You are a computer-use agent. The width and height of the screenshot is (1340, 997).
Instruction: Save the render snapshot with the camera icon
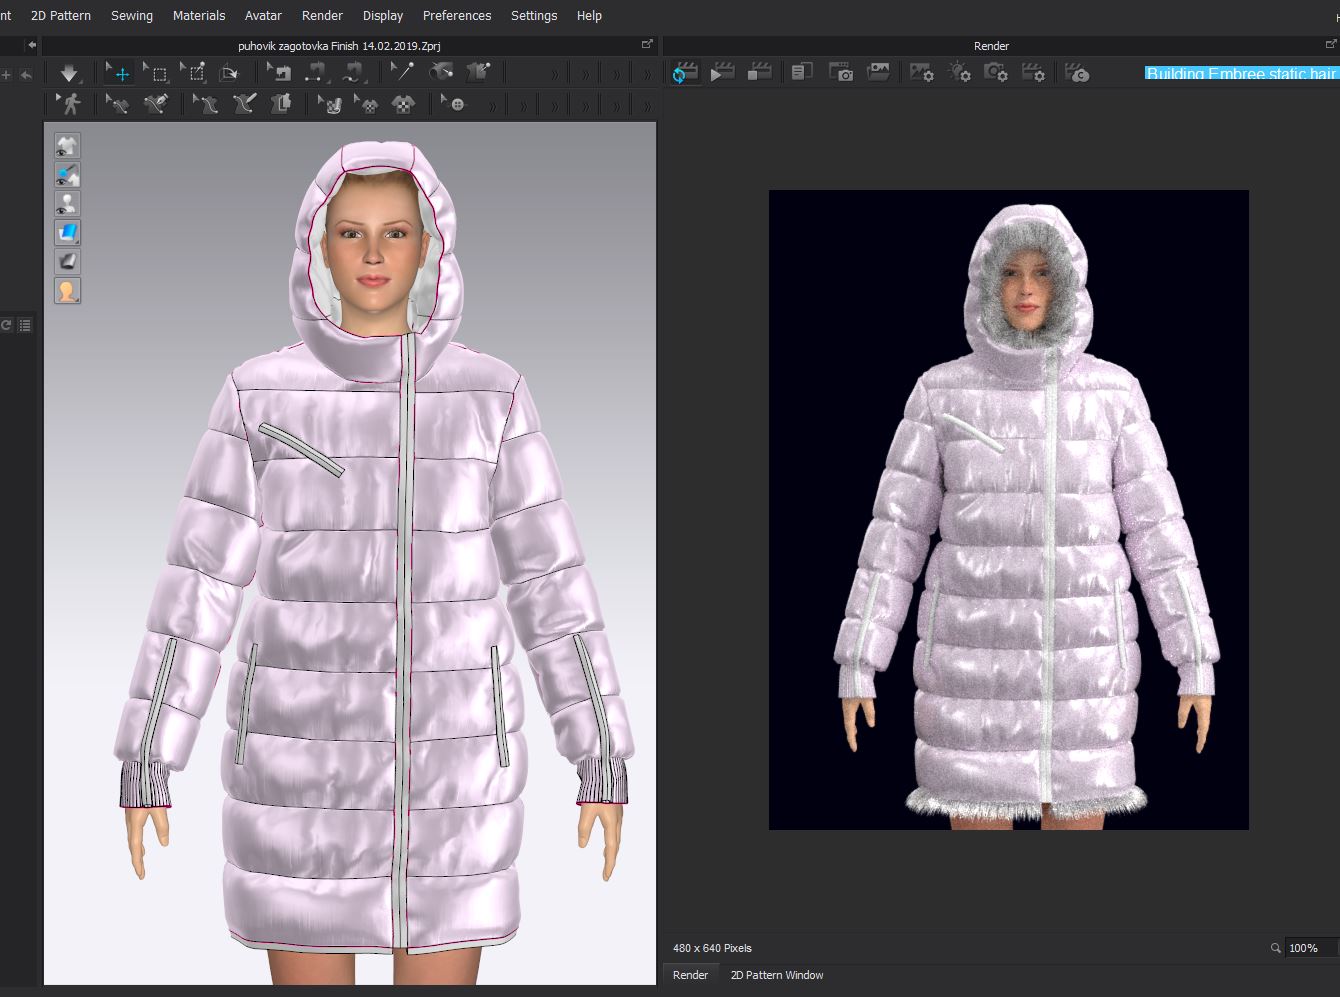coord(841,73)
